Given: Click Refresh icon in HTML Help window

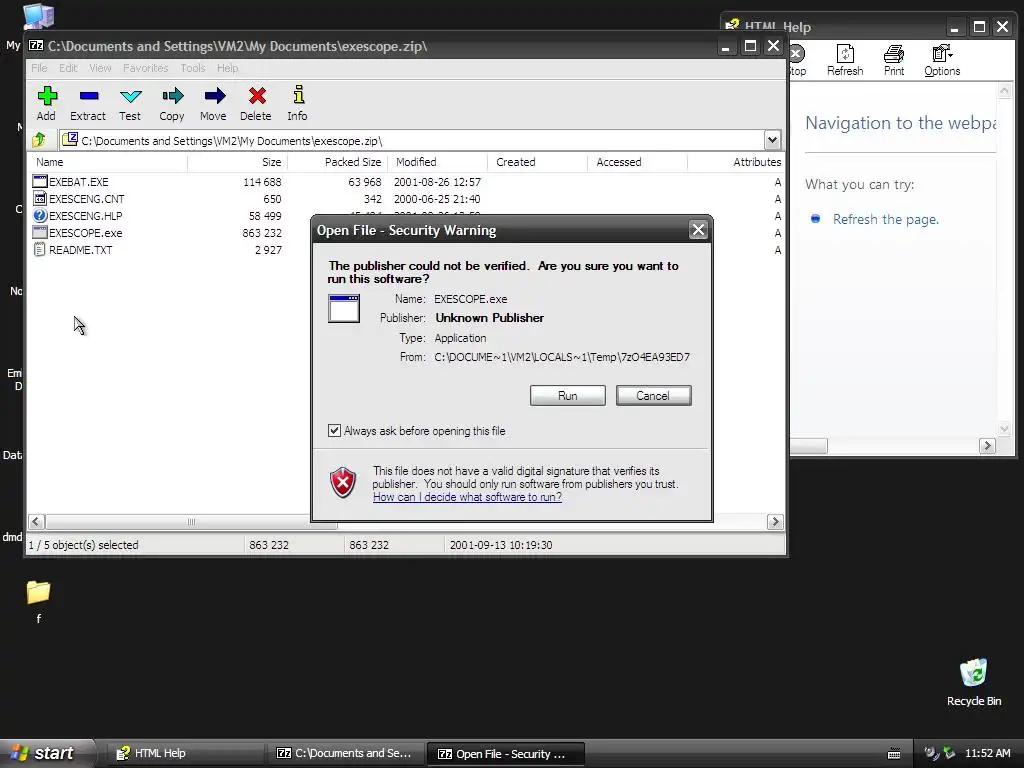Looking at the screenshot, I should point(845,54).
